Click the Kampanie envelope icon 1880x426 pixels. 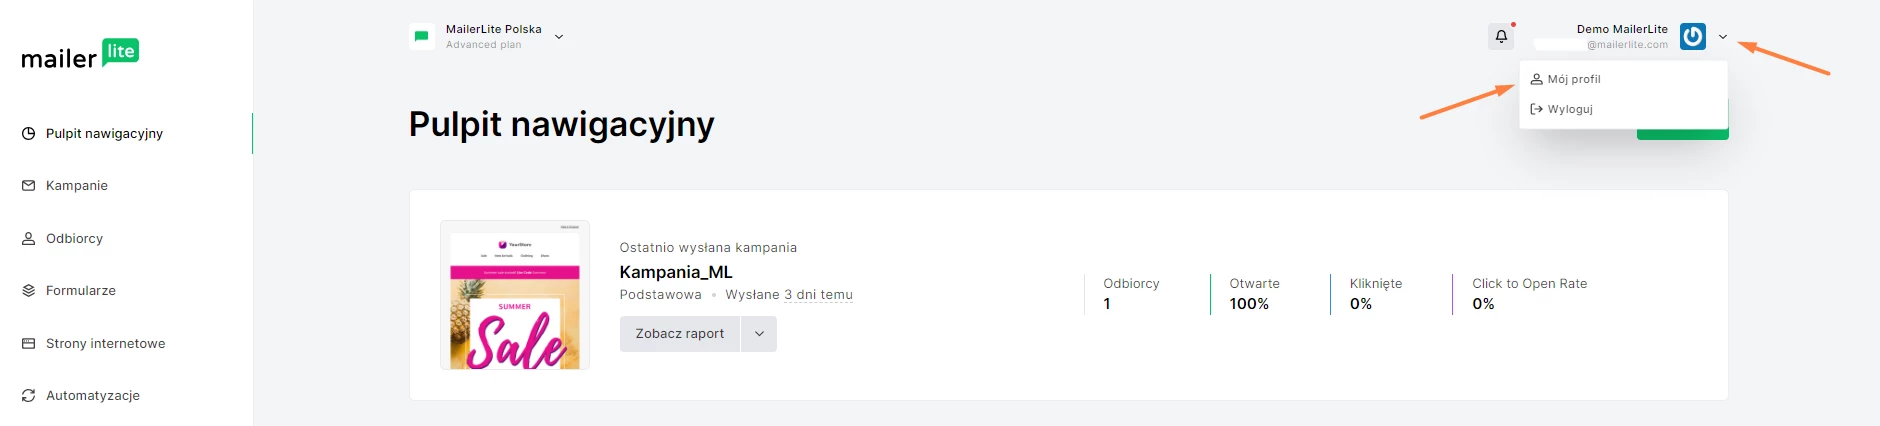[29, 186]
